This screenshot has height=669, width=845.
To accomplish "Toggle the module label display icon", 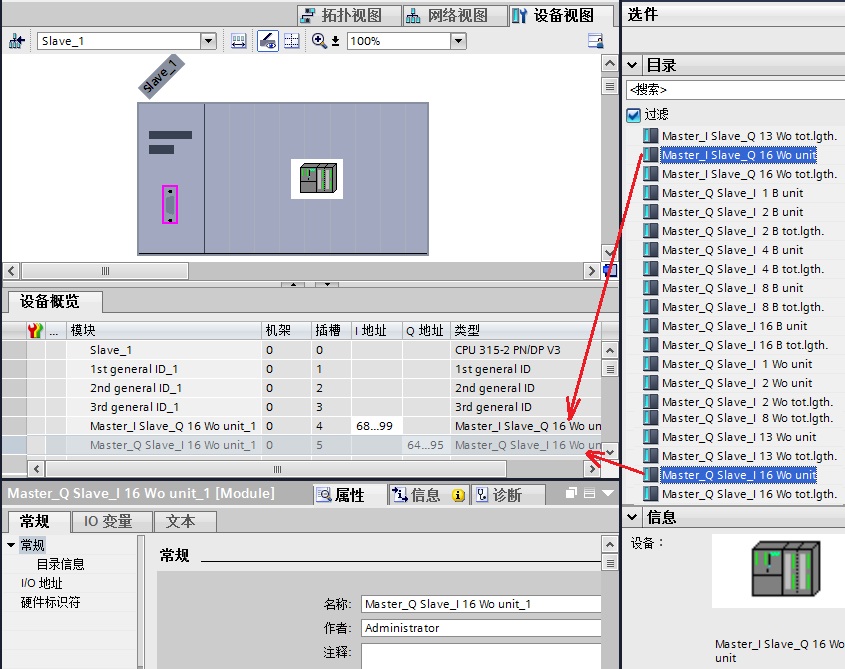I will tap(267, 41).
